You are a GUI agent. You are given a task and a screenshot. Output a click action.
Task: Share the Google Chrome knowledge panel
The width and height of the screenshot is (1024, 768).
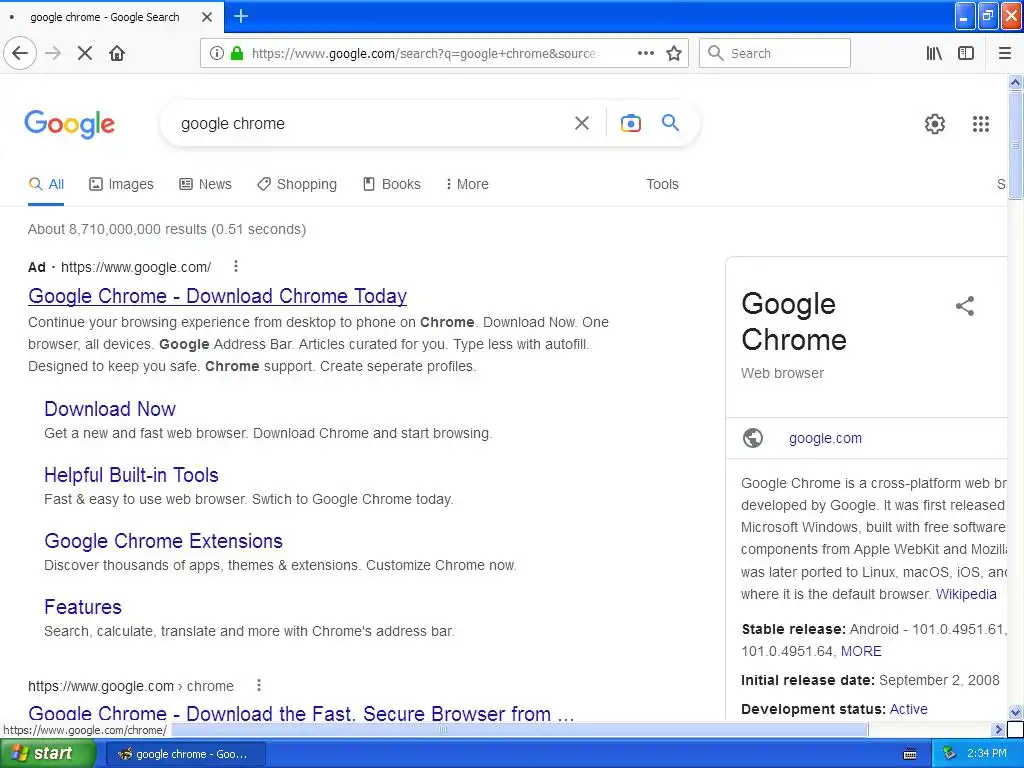pos(965,306)
